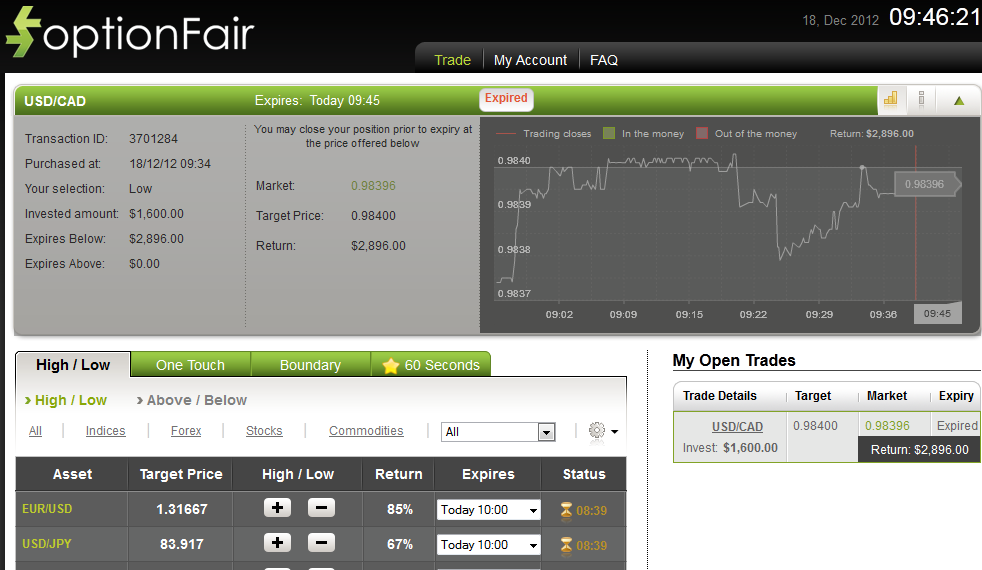982x570 pixels.
Task: Click Low minus button for EUR/USD
Action: (321, 507)
